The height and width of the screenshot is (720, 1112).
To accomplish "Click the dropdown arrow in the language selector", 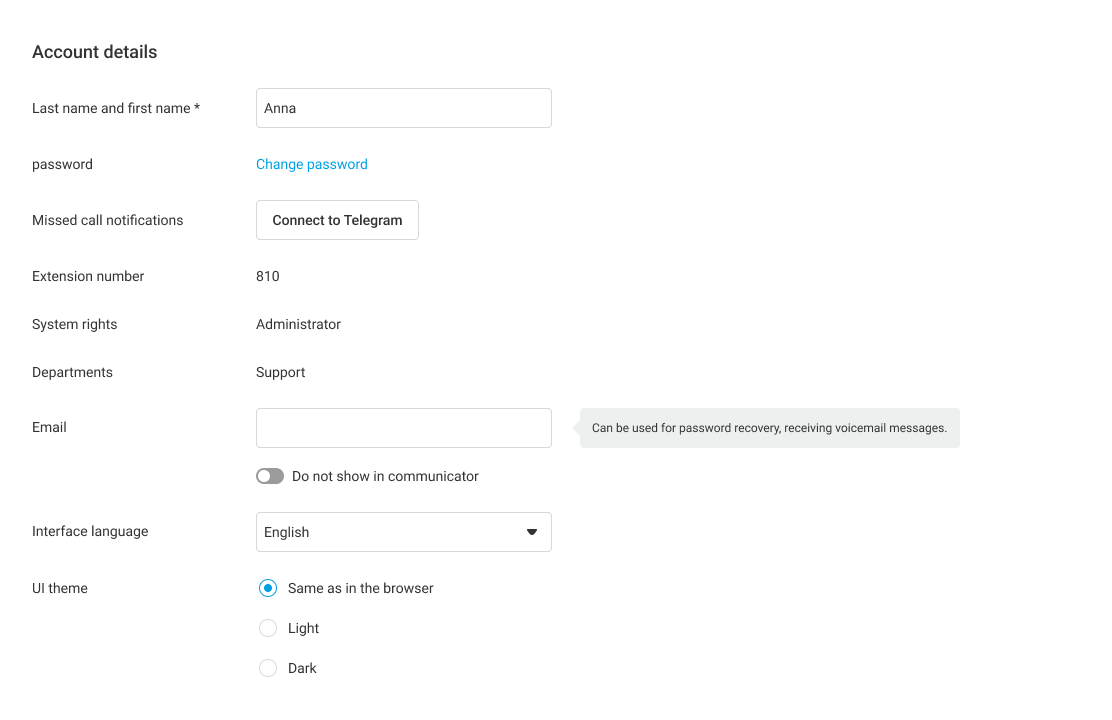I will click(x=532, y=532).
